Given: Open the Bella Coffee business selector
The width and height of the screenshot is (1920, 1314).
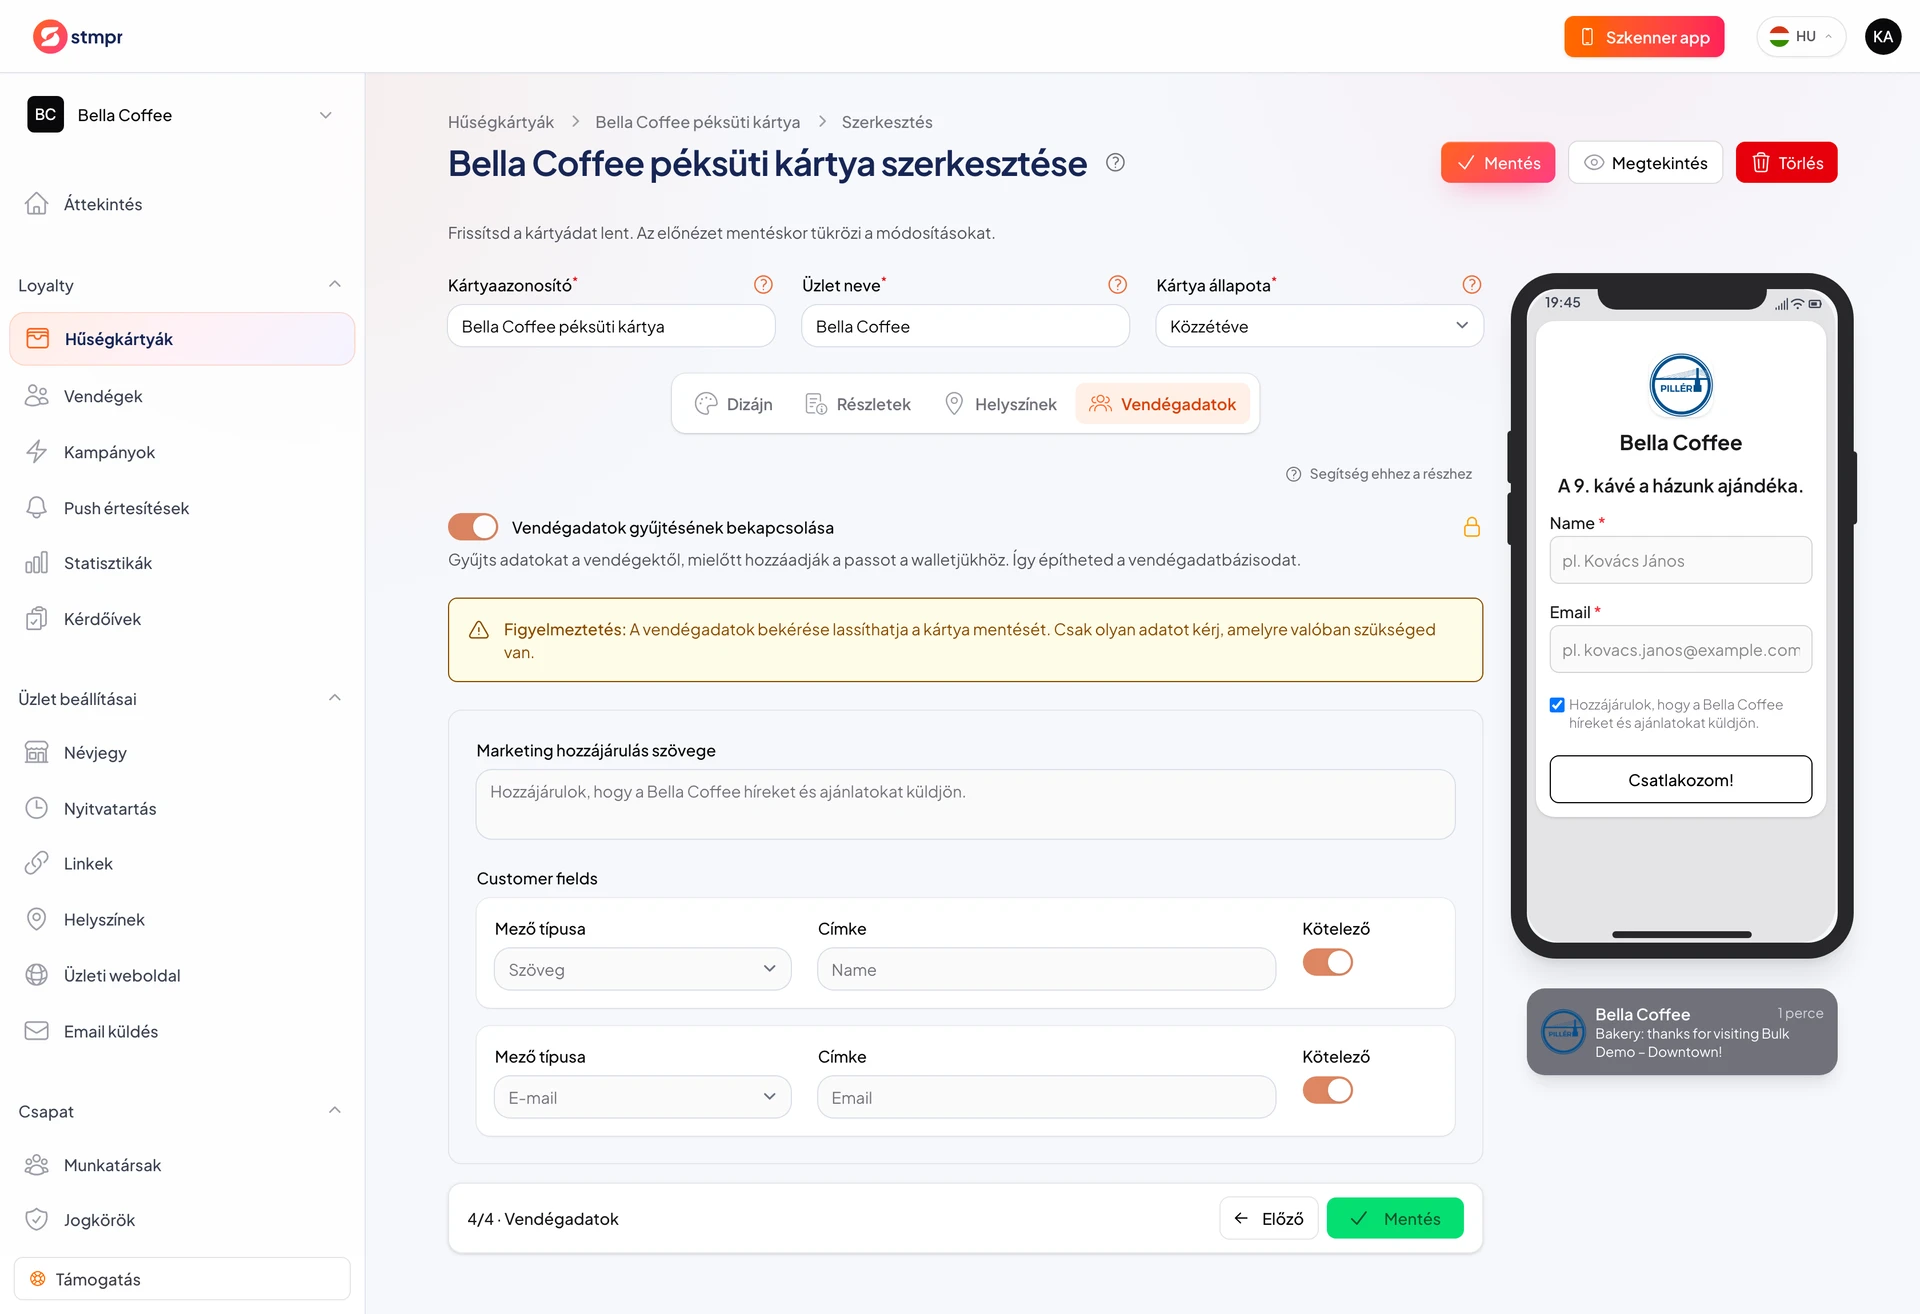Looking at the screenshot, I should (x=182, y=115).
